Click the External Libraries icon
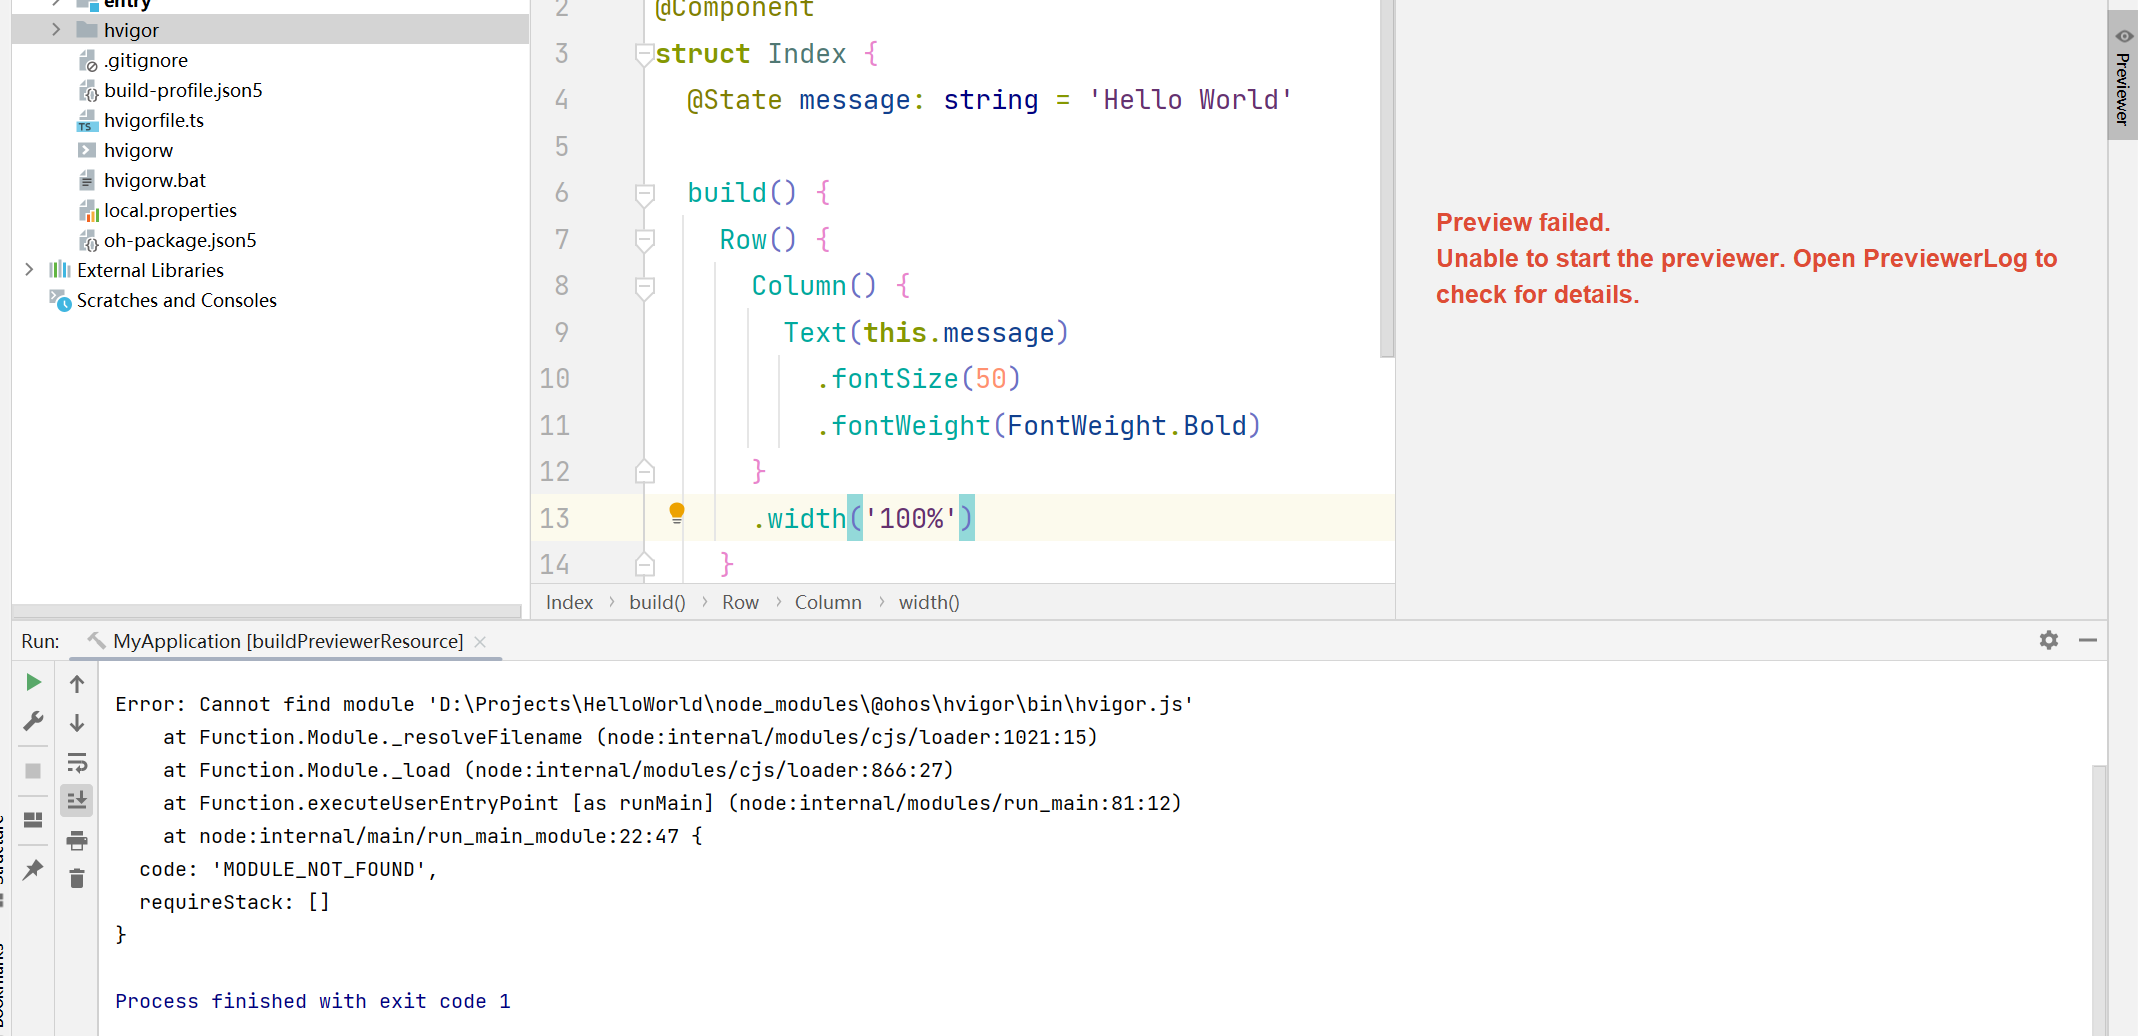Screen dimensions: 2138x1036 60,270
